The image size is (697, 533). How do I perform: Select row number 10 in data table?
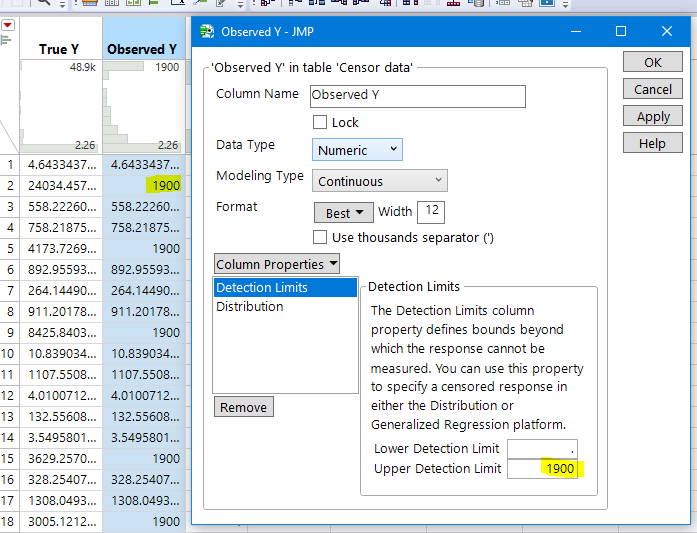pos(10,354)
